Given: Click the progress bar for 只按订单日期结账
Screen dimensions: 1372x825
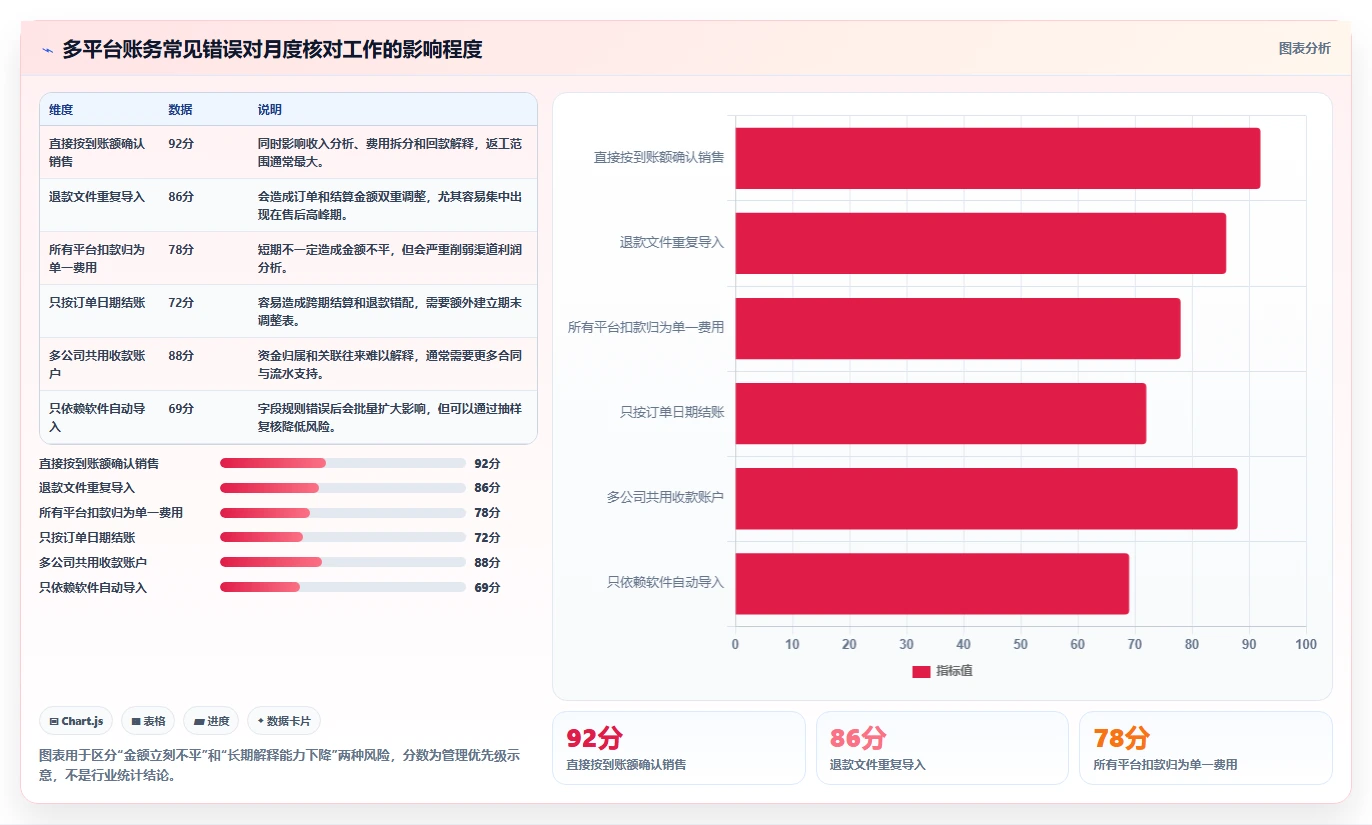Looking at the screenshot, I should pos(343,538).
